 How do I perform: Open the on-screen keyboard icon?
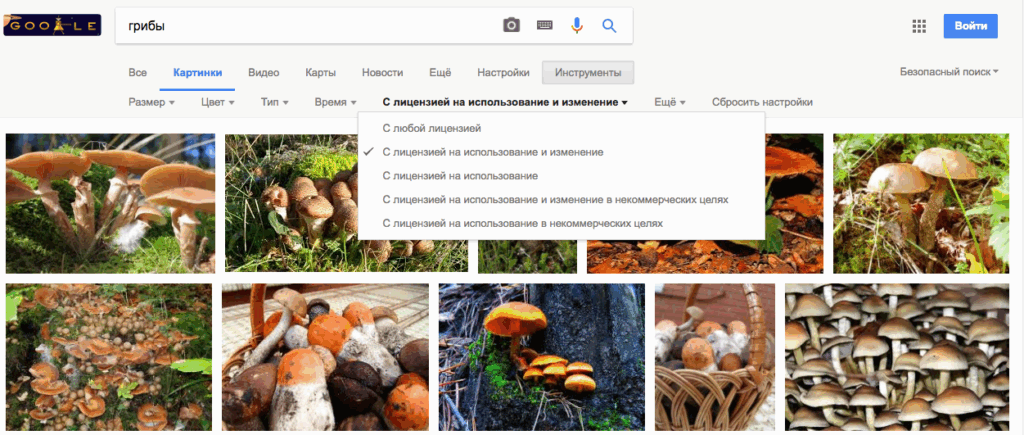545,26
